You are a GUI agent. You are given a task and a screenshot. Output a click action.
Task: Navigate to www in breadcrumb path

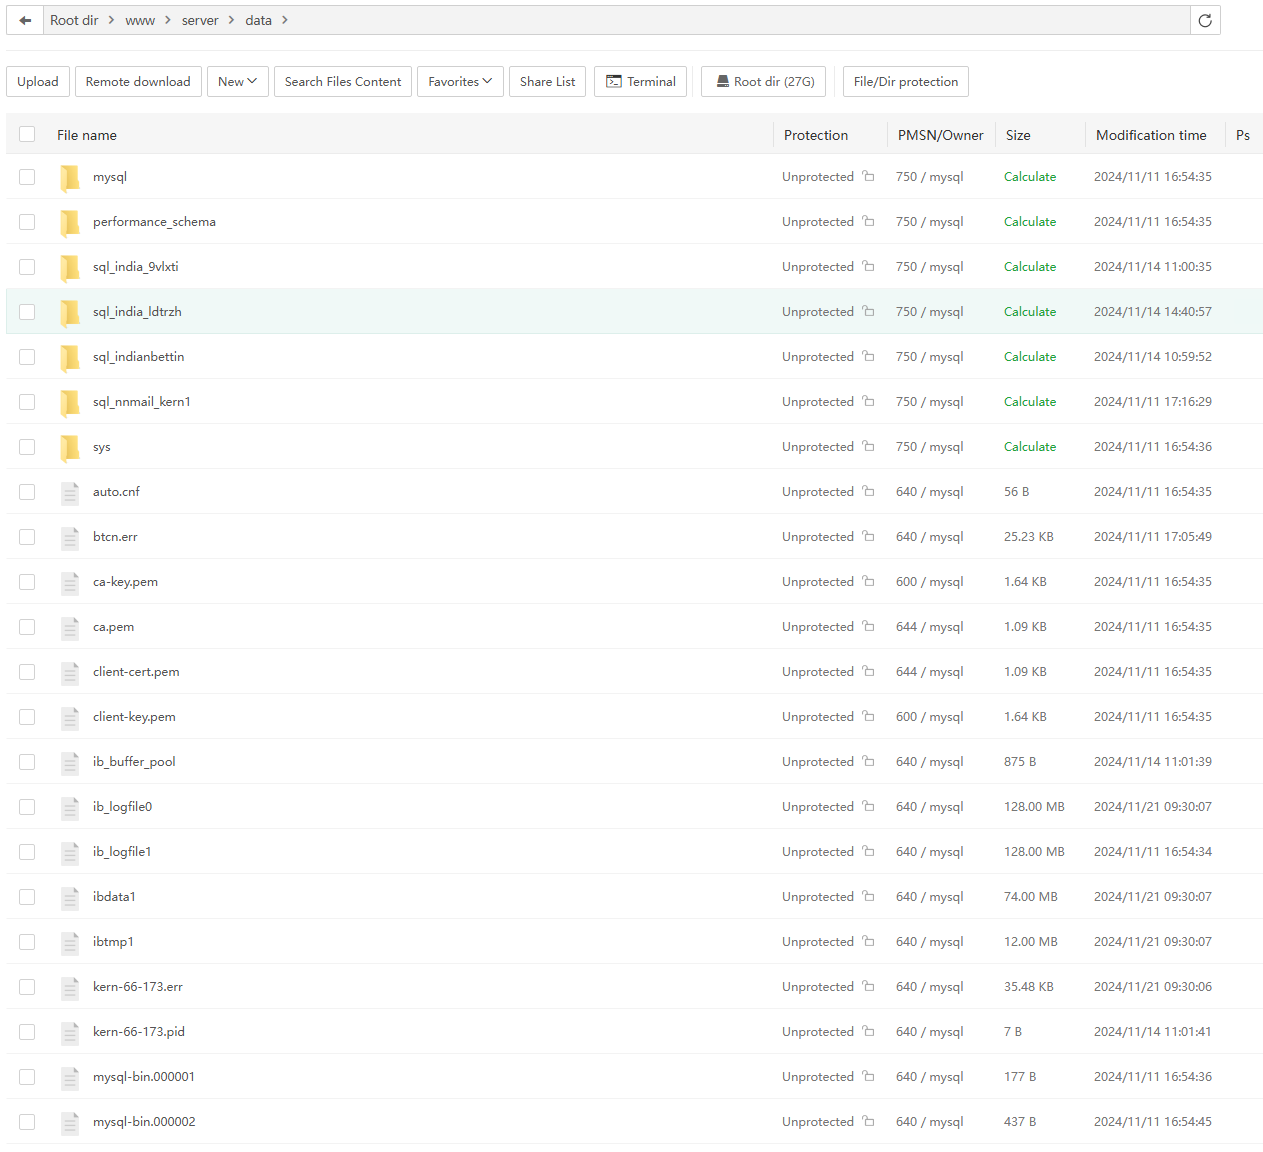tap(140, 20)
